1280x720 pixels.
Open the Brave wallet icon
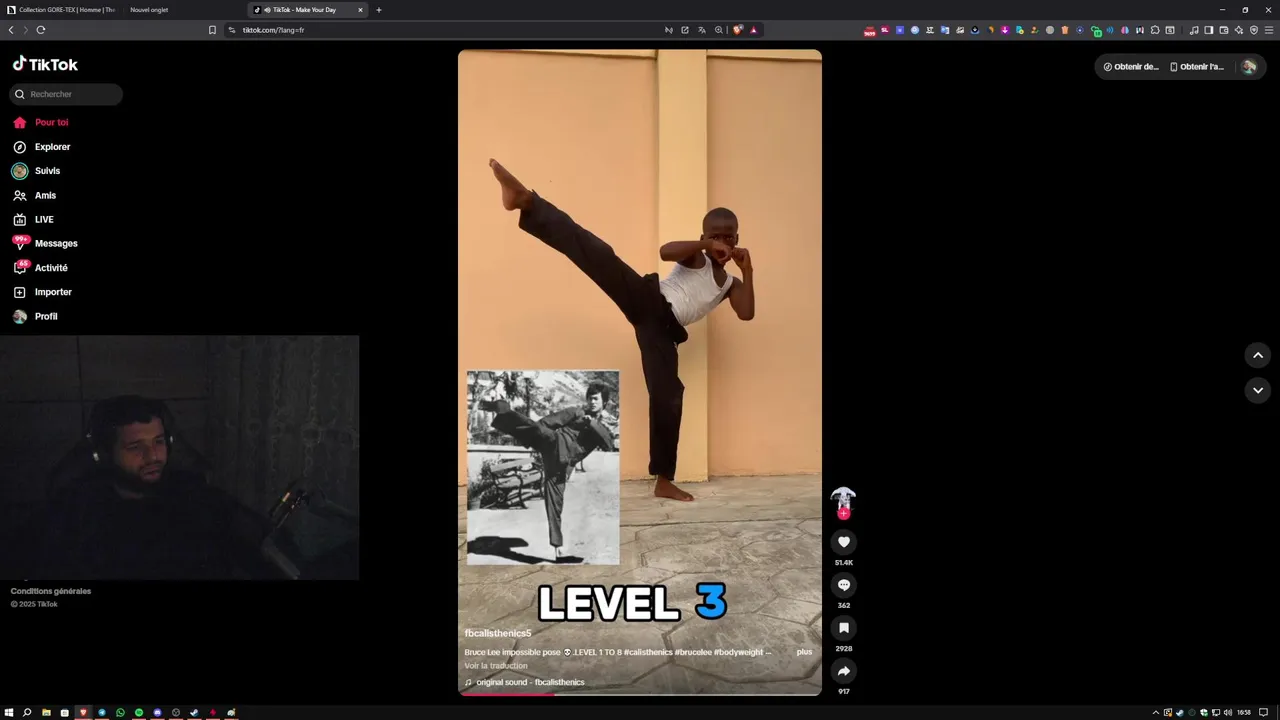pyautogui.click(x=1223, y=30)
